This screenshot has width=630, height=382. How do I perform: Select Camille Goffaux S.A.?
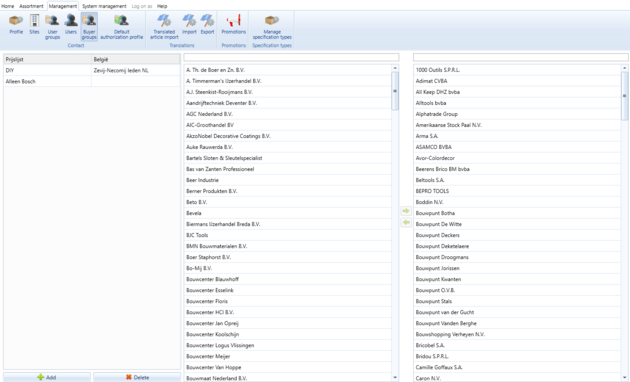tap(517, 367)
